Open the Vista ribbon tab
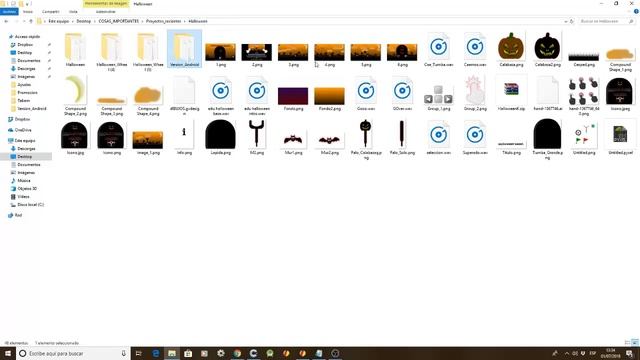Screen dimensions: 640x360 coord(73,12)
